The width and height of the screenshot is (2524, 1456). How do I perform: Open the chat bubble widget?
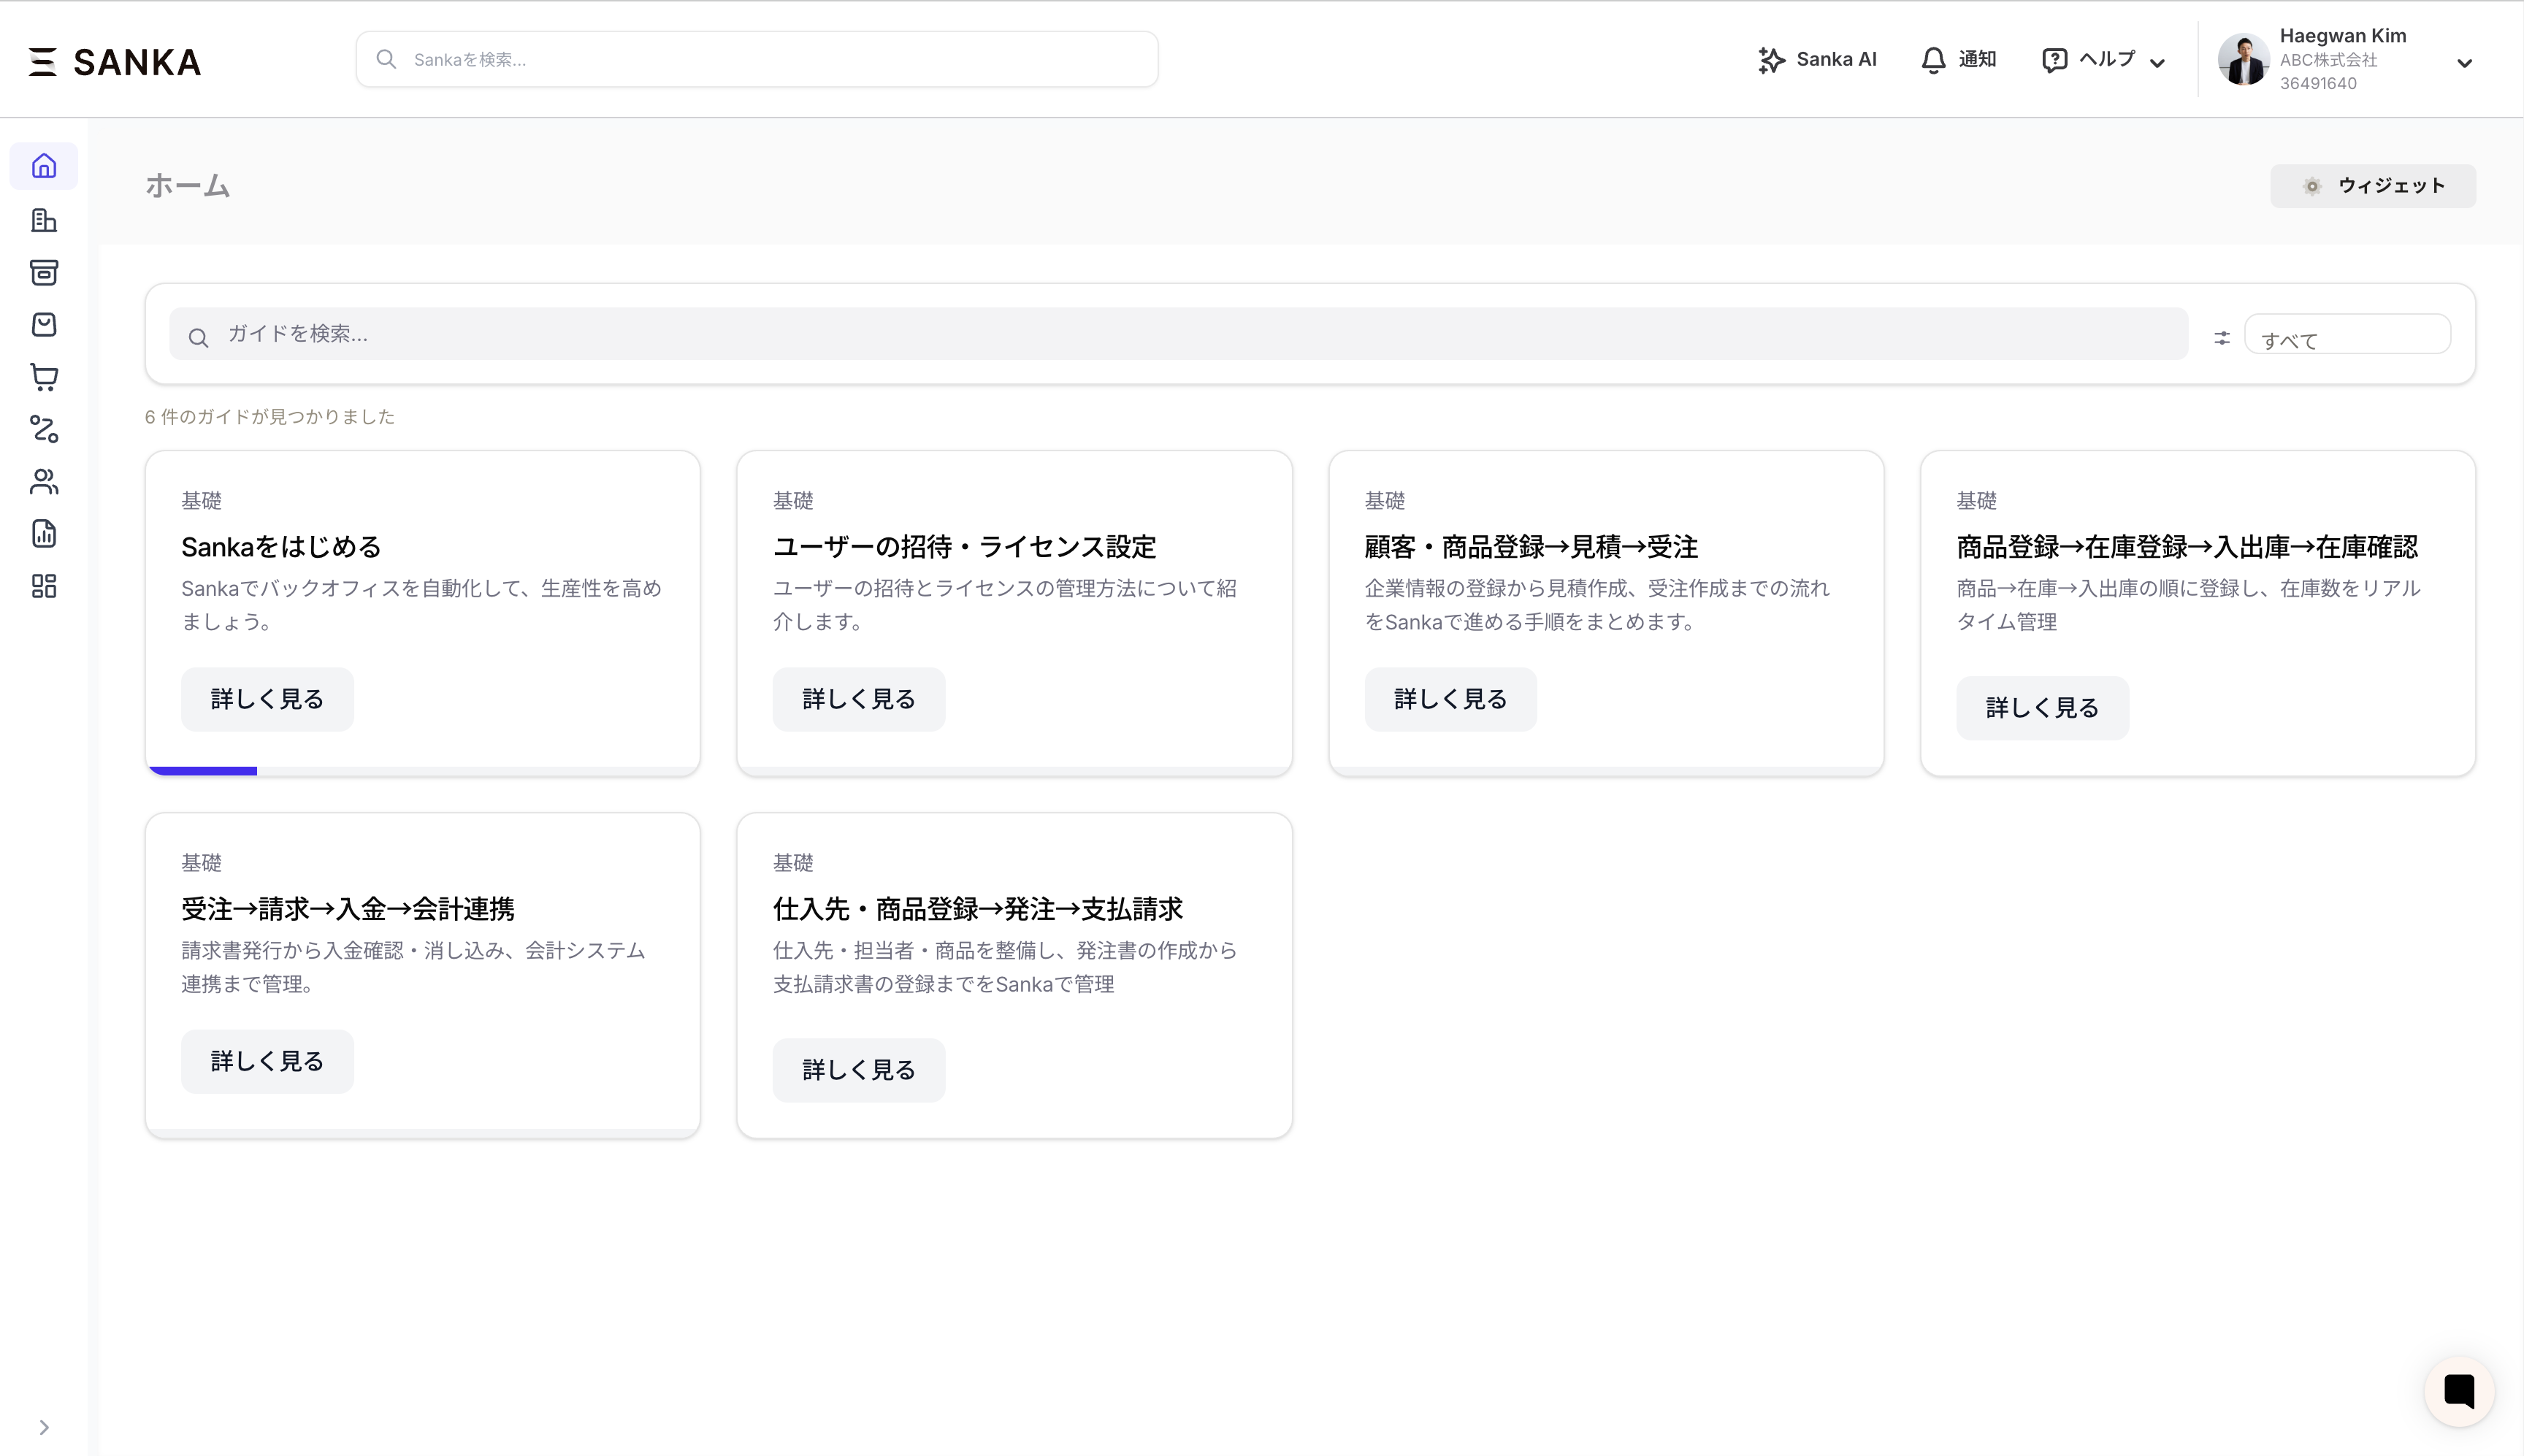point(2459,1390)
